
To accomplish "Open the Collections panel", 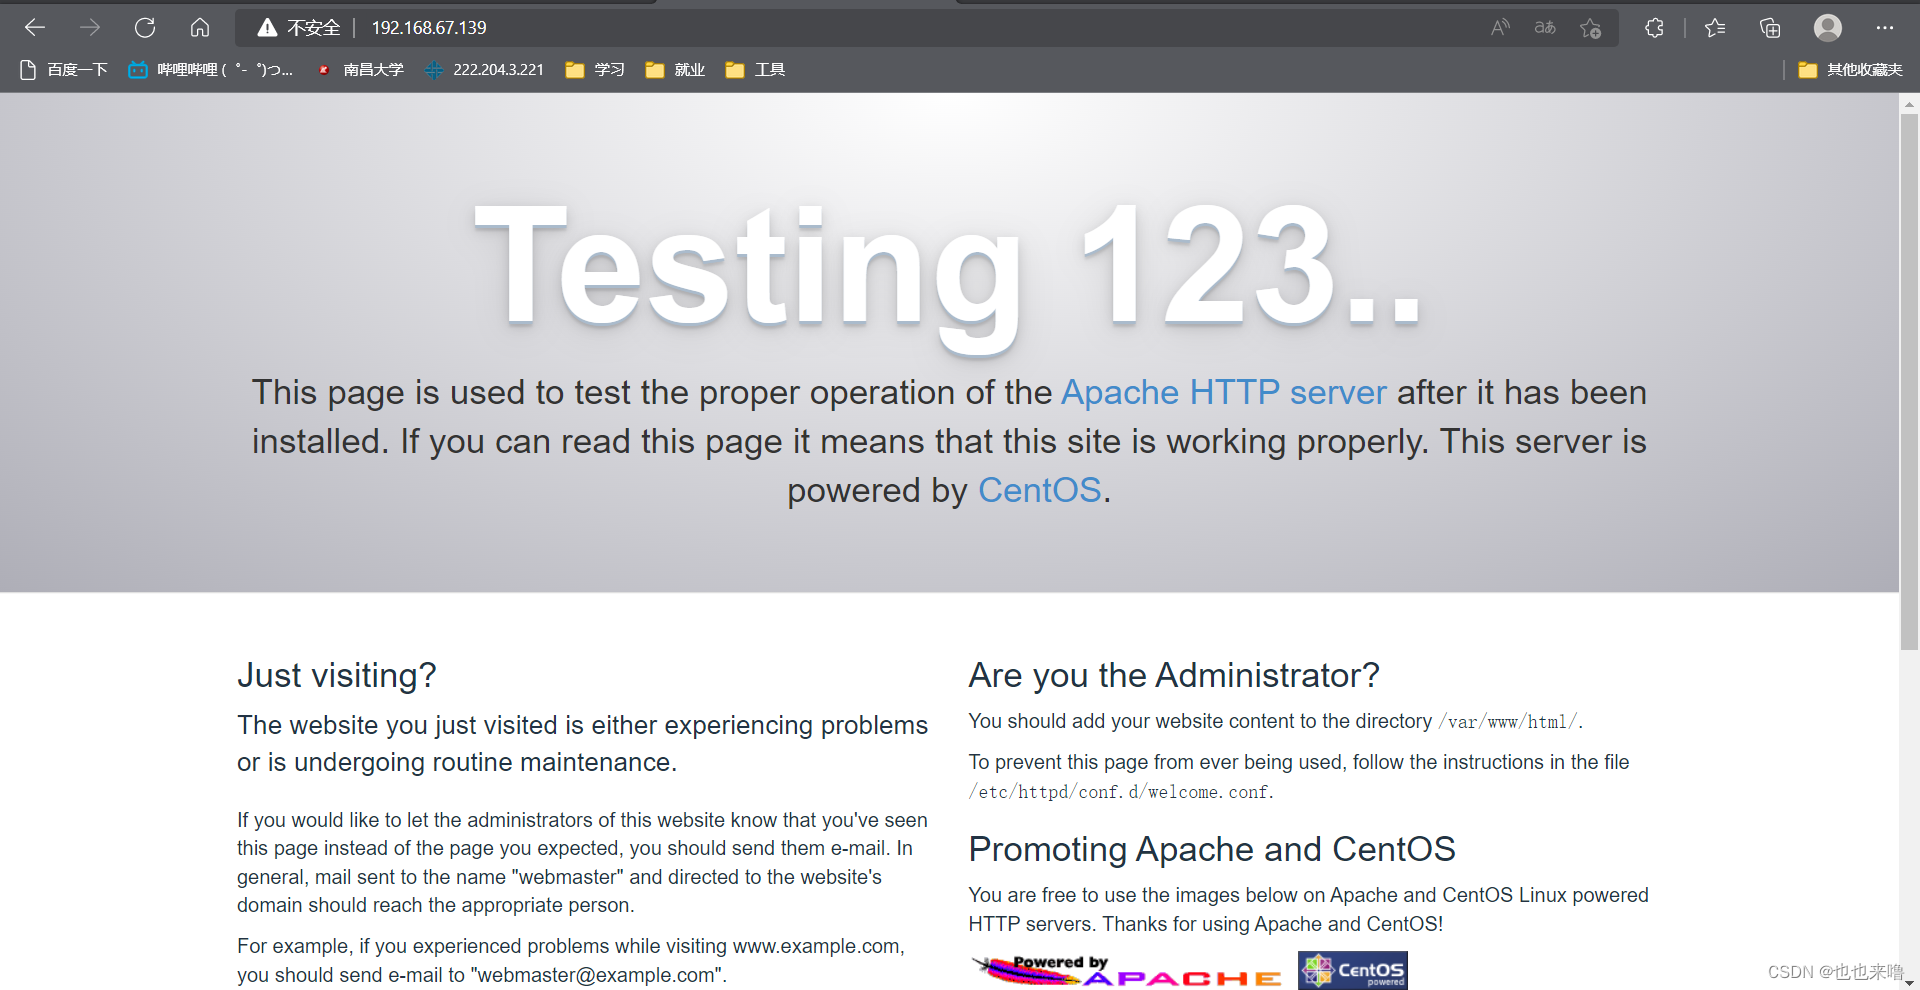I will pos(1770,28).
